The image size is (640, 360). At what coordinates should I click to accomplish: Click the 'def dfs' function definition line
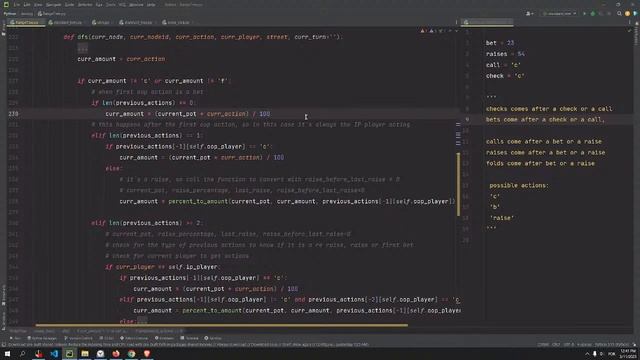pyautogui.click(x=203, y=37)
